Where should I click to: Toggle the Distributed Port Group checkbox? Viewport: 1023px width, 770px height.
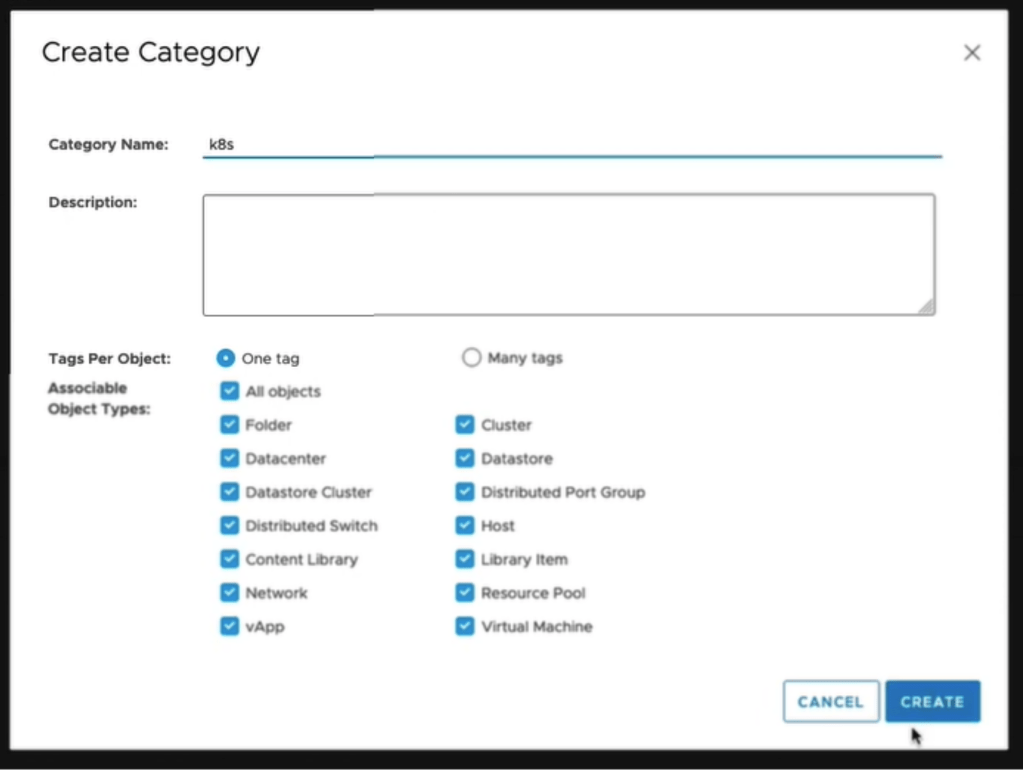pos(465,492)
